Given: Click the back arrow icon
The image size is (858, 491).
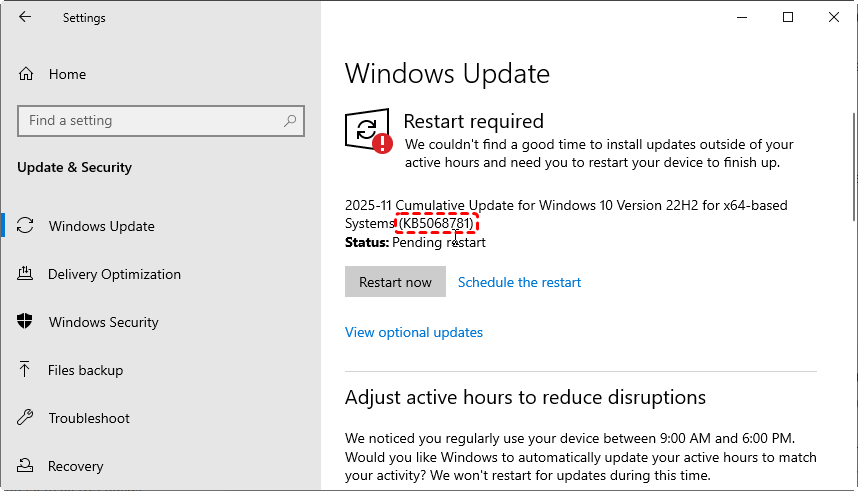Looking at the screenshot, I should click(25, 17).
